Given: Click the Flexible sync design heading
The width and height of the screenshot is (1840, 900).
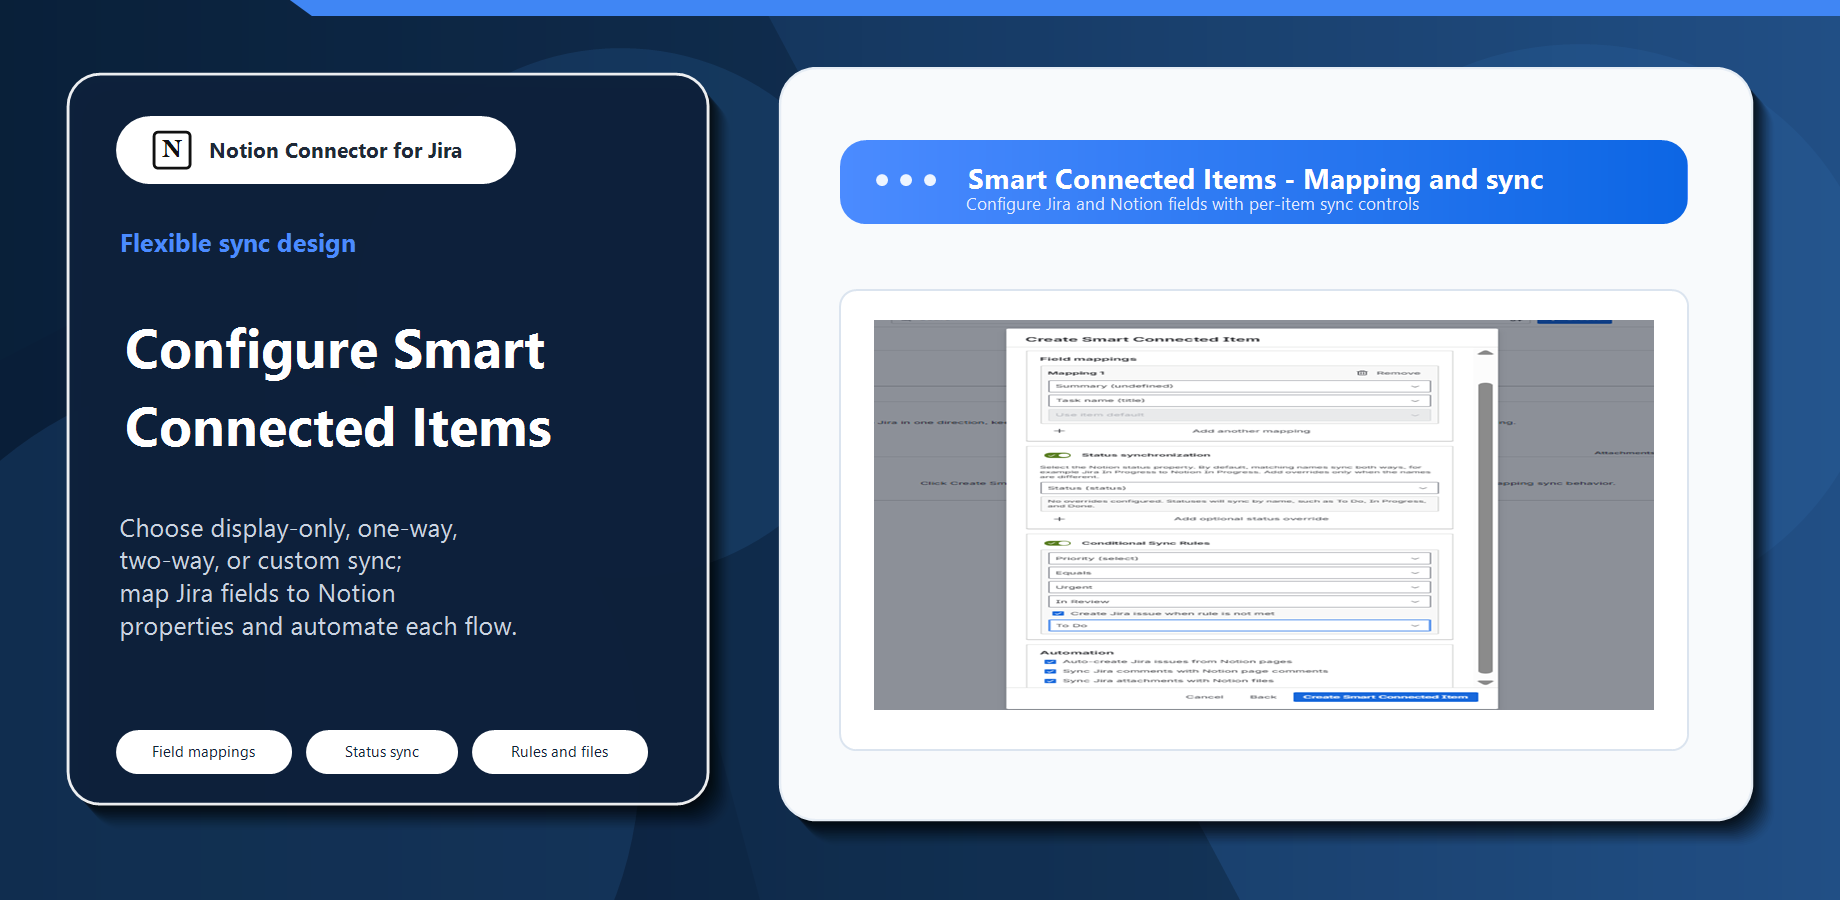Looking at the screenshot, I should tap(238, 244).
